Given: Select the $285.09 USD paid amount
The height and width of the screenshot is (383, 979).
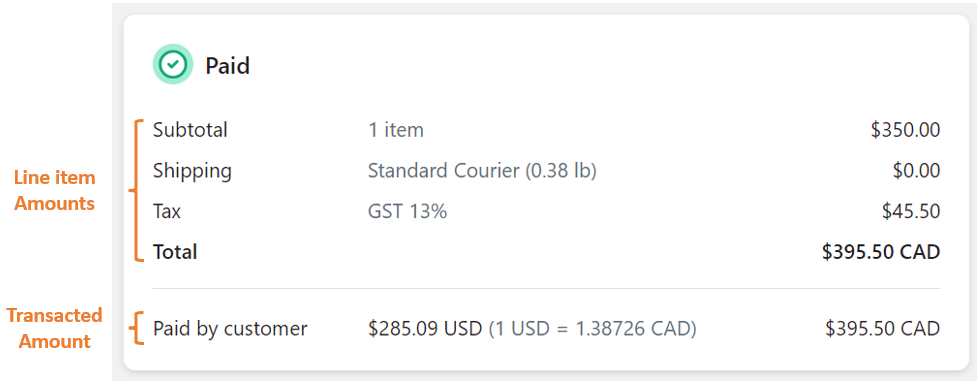Looking at the screenshot, I should tap(425, 329).
